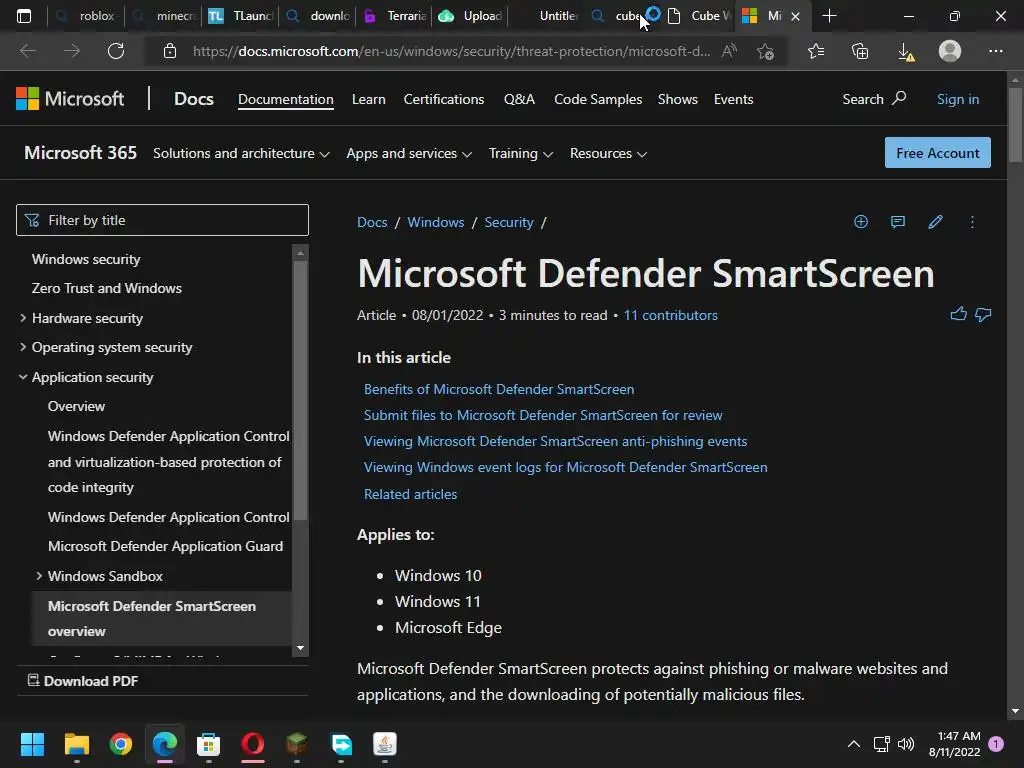Screen dimensions: 1024x768
Task: Open File Explorer from taskbar
Action: click(76, 744)
